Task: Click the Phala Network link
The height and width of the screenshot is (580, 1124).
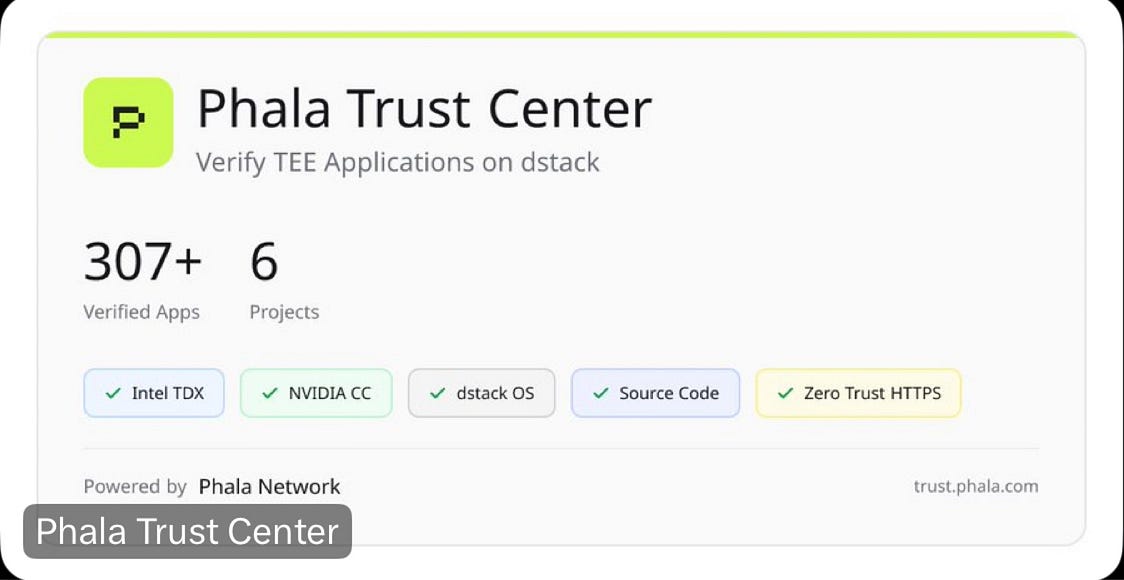Action: tap(269, 486)
